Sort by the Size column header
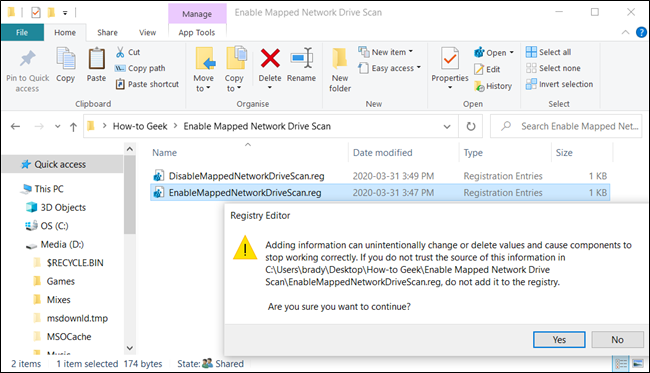This screenshot has width=650, height=373. coord(564,153)
